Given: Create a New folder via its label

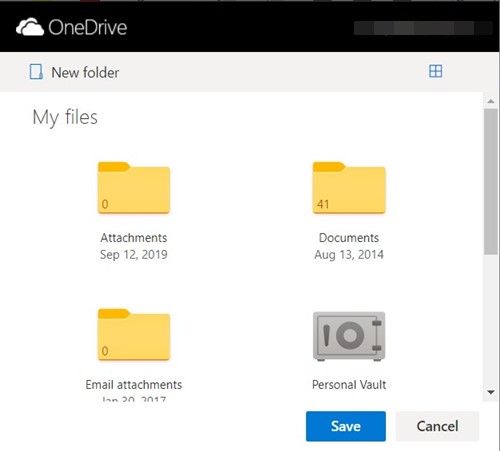Looking at the screenshot, I should [x=85, y=72].
